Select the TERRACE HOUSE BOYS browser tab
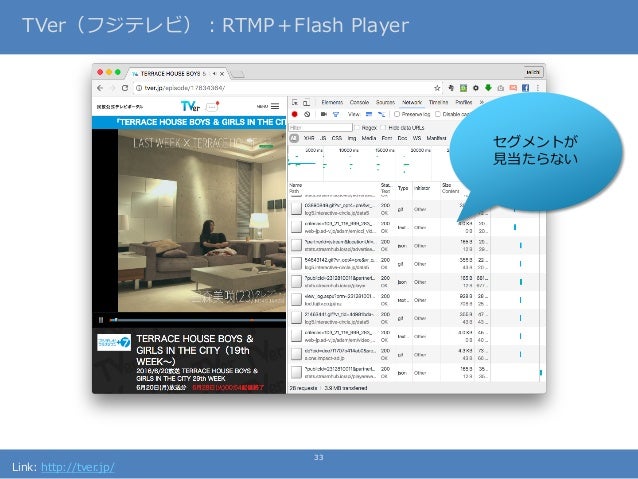 point(175,74)
